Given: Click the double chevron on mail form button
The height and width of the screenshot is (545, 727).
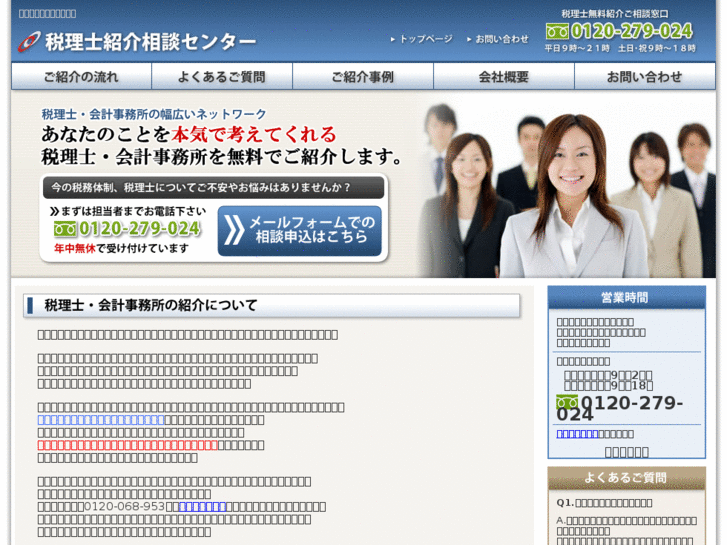Looking at the screenshot, I should (x=234, y=230).
